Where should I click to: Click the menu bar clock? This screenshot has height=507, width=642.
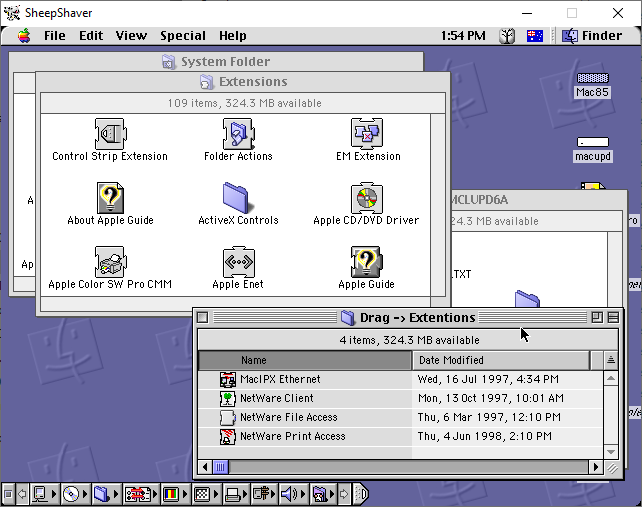463,36
